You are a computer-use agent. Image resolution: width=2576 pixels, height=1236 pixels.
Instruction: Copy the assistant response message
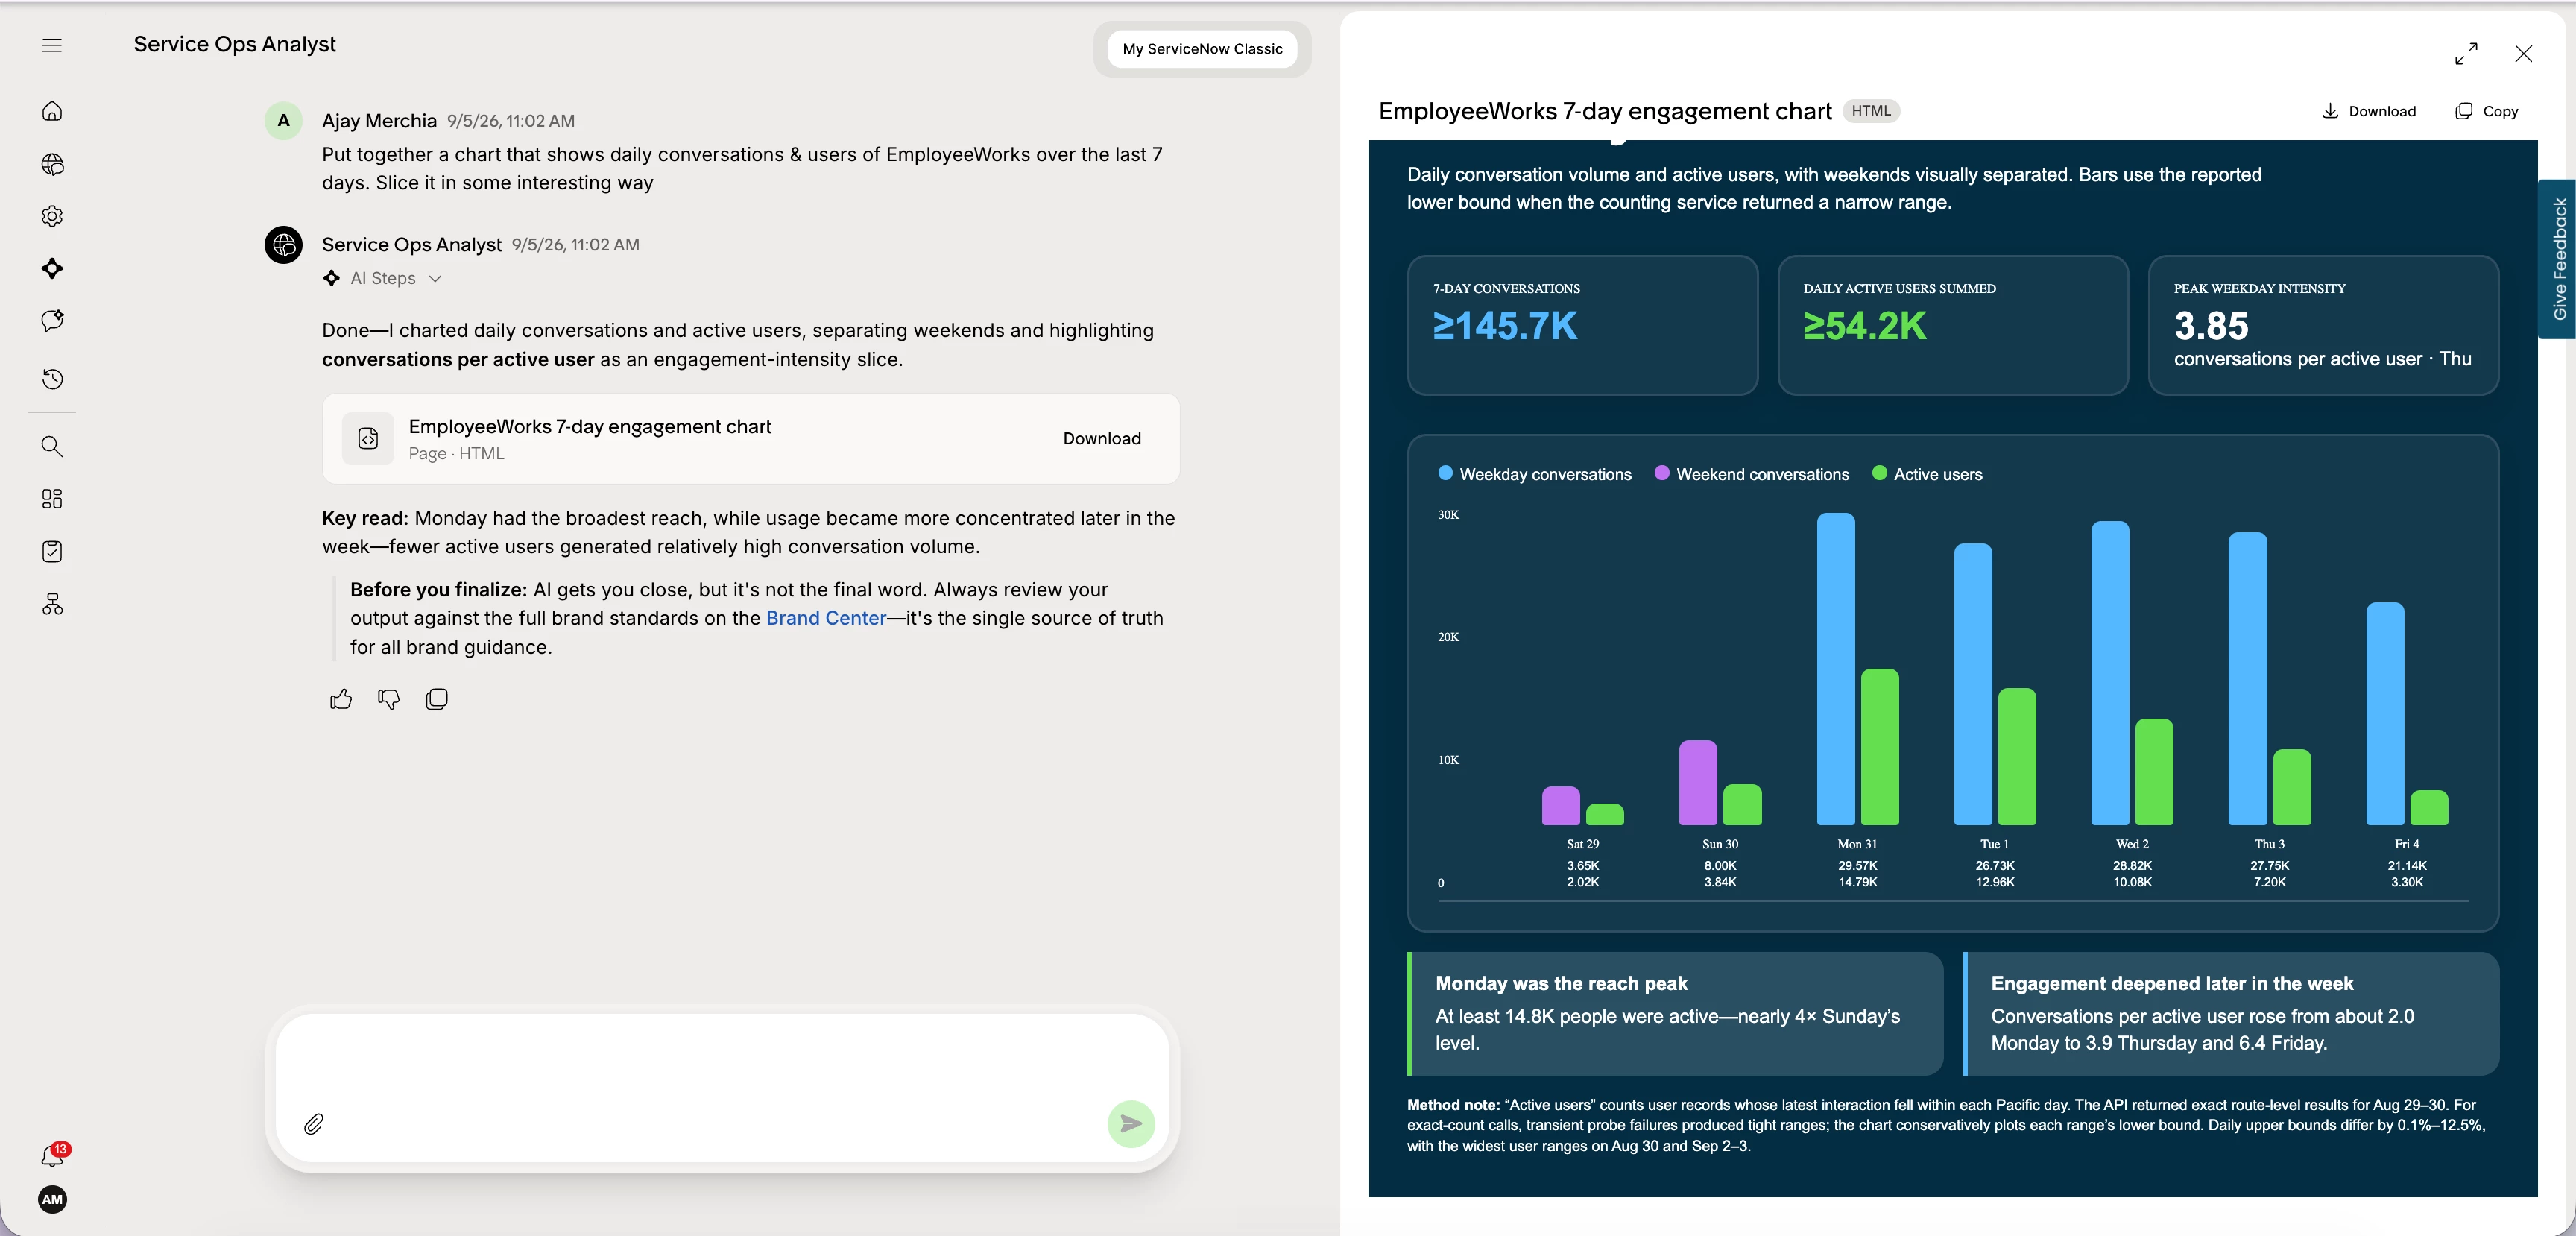437,699
